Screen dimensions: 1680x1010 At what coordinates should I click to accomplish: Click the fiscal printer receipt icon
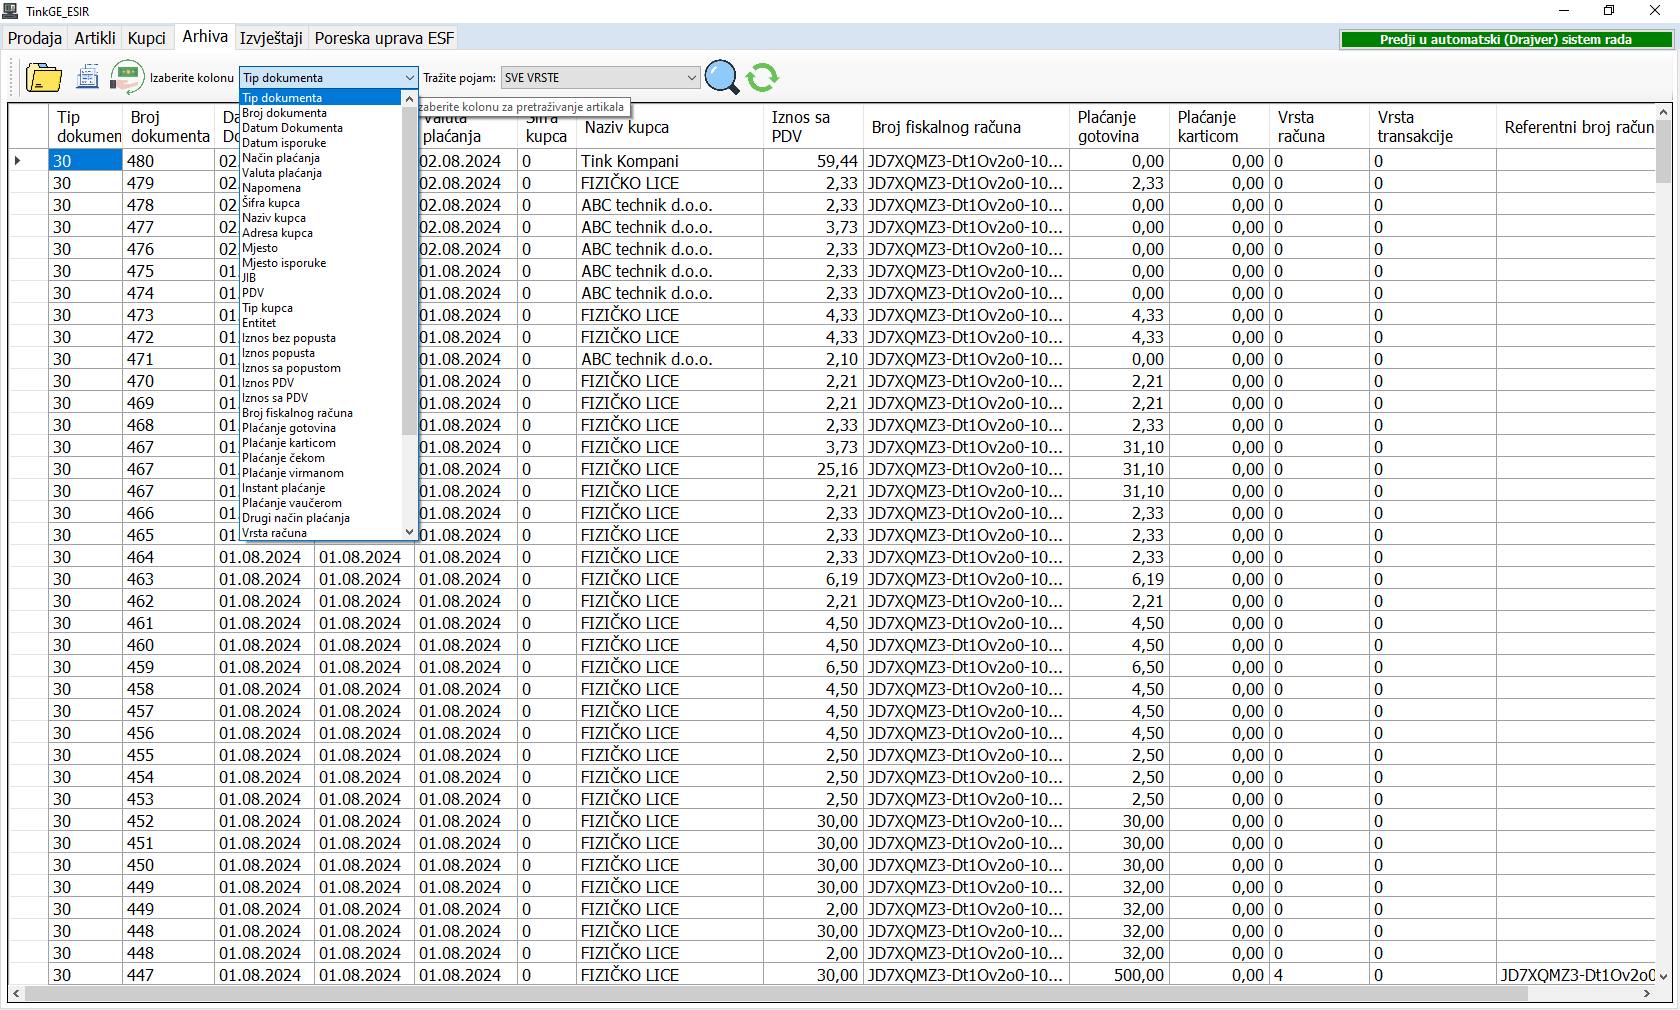(x=87, y=77)
